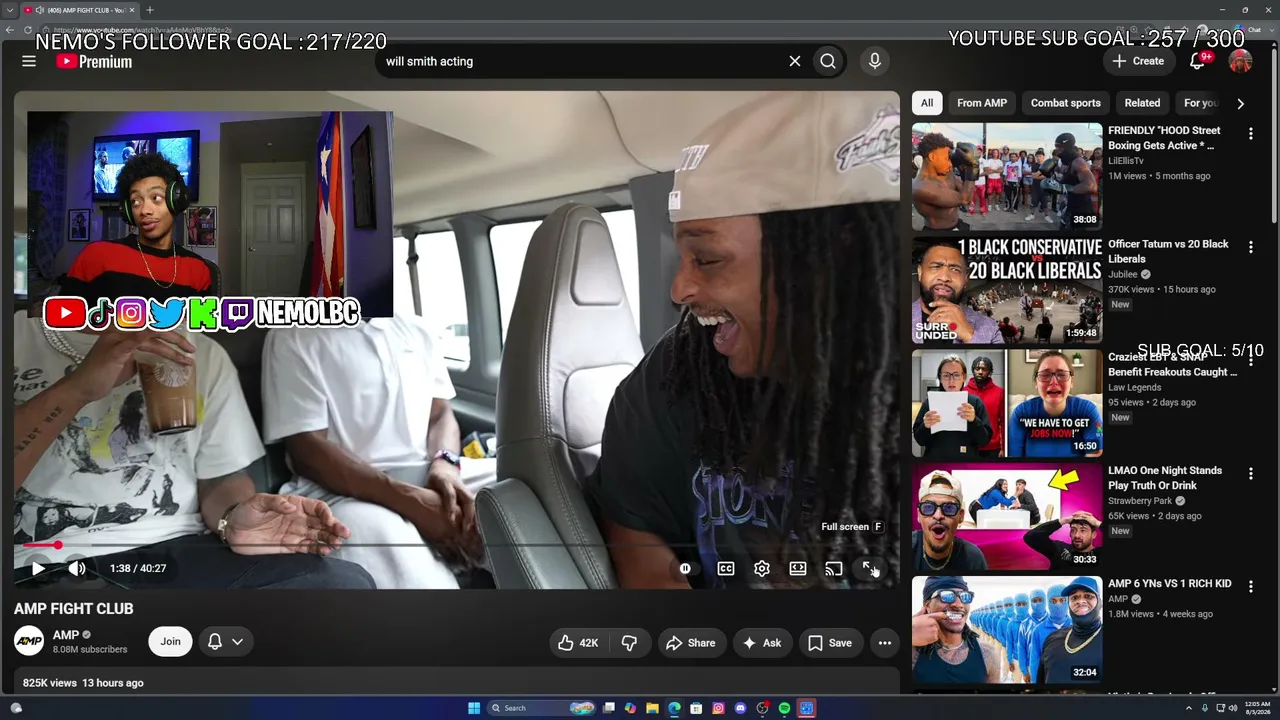Clear the search box with the X
This screenshot has width=1280, height=720.
pyautogui.click(x=795, y=61)
